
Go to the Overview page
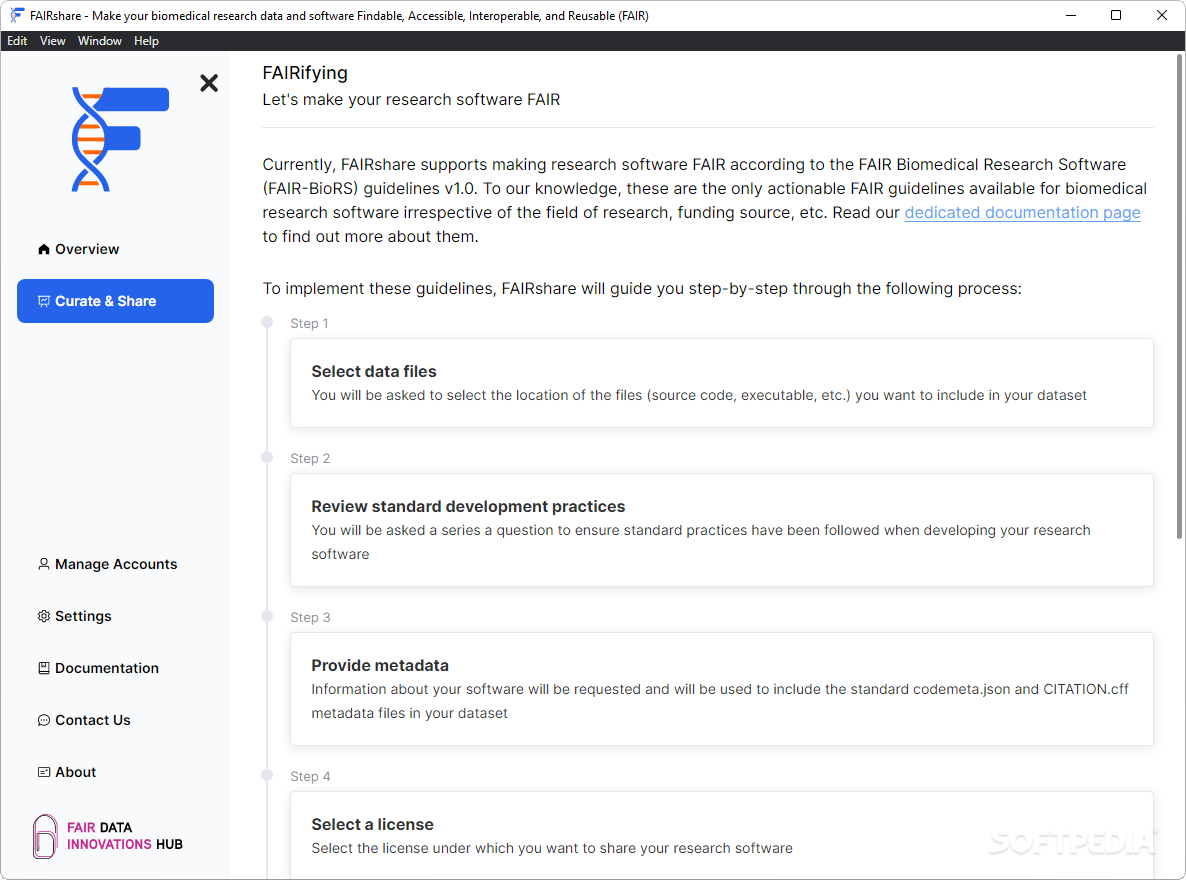[115, 249]
